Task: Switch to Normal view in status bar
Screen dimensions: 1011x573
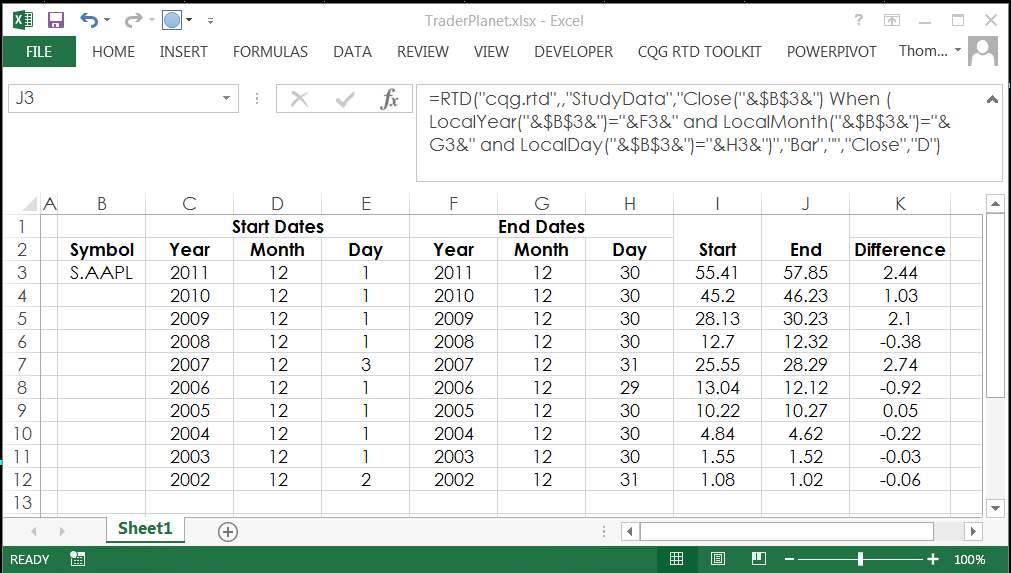Action: 677,559
